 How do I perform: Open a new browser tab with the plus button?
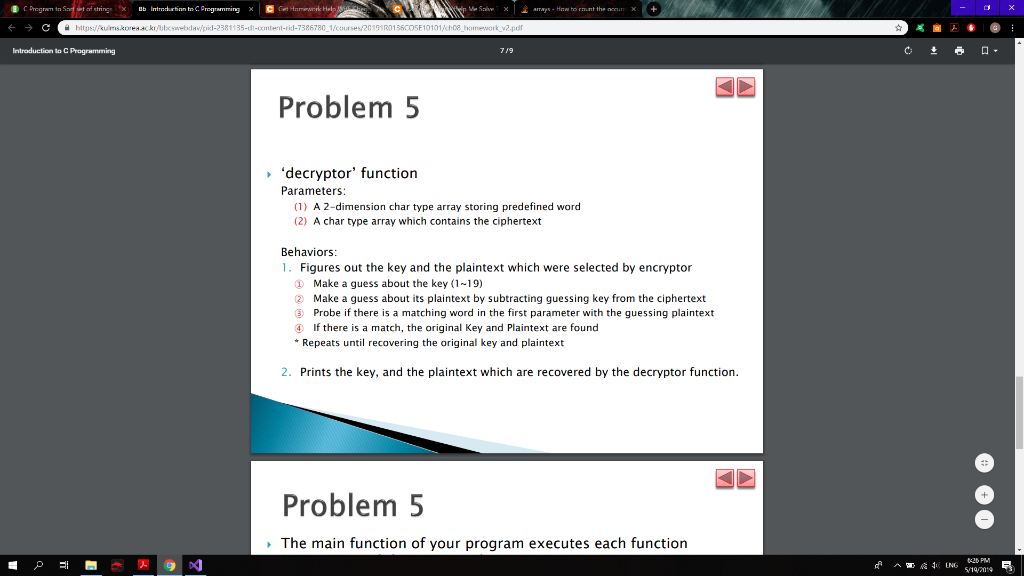tap(652, 7)
